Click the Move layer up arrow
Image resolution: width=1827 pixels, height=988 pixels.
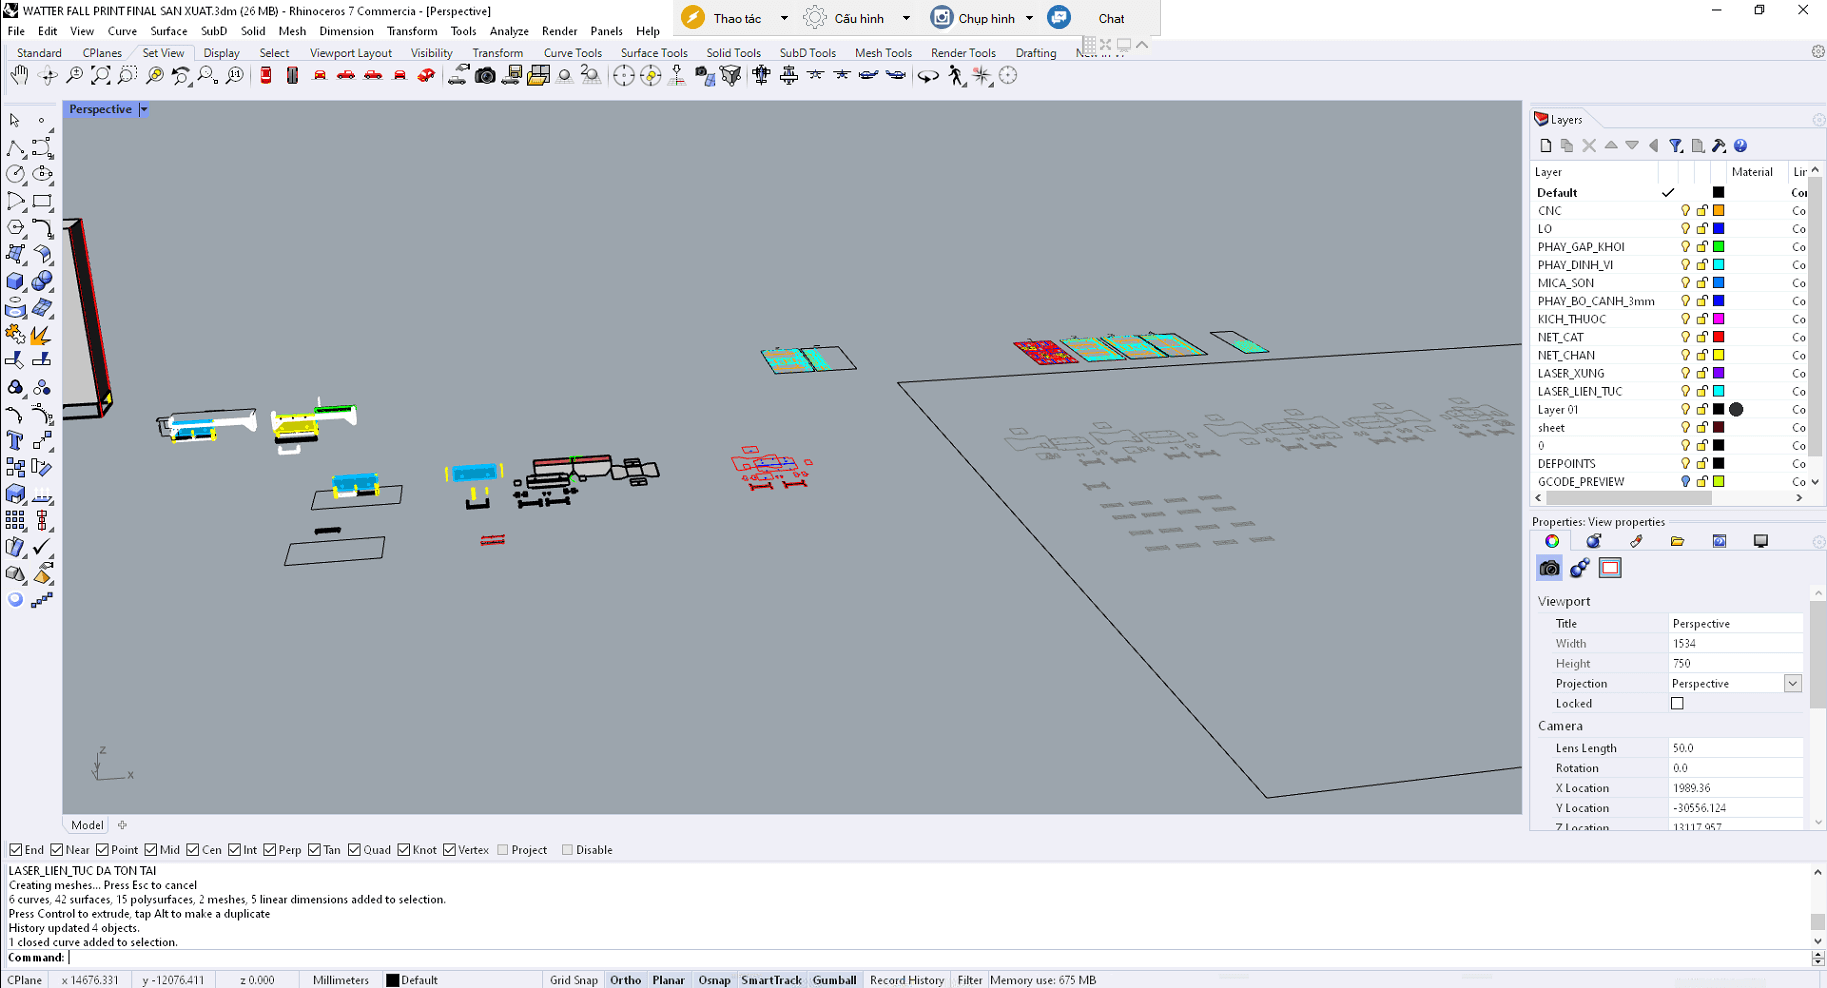(x=1611, y=146)
